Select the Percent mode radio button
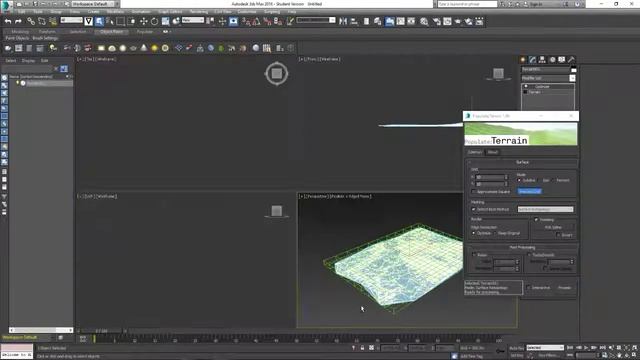640x360 pixels. pyautogui.click(x=554, y=180)
